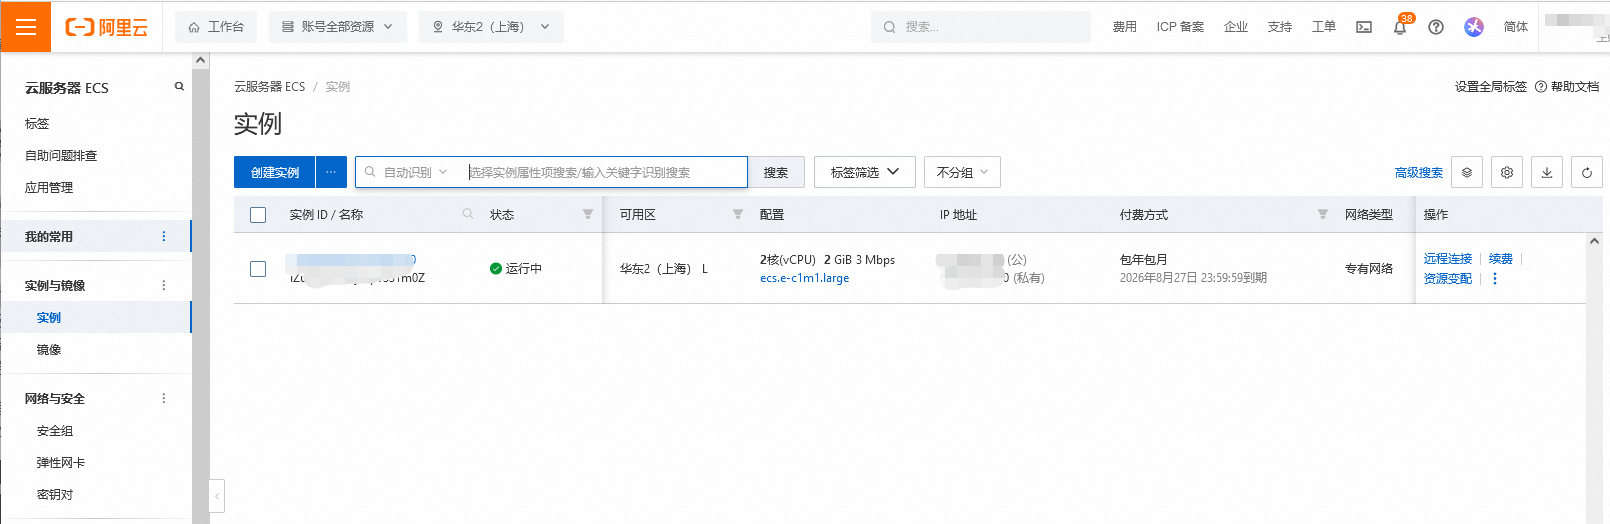
Task: Focus the global top search box
Action: 981,27
